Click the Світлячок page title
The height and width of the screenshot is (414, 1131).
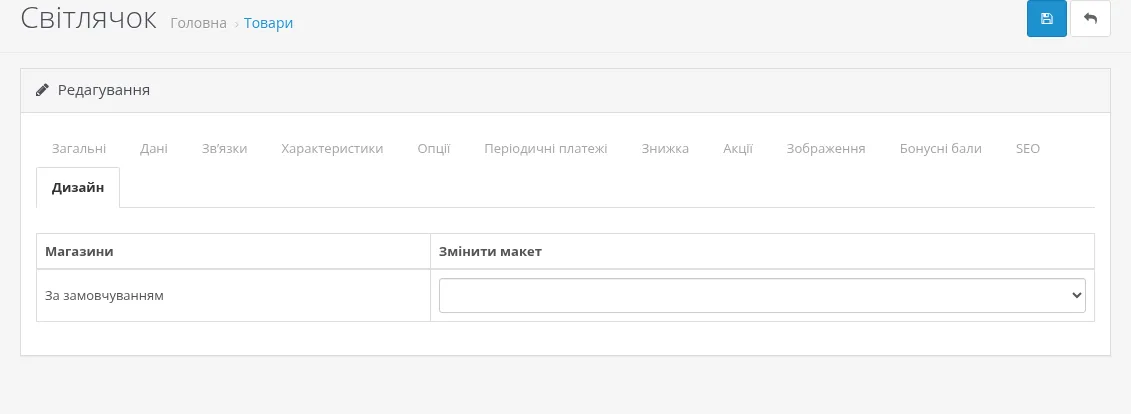(89, 19)
